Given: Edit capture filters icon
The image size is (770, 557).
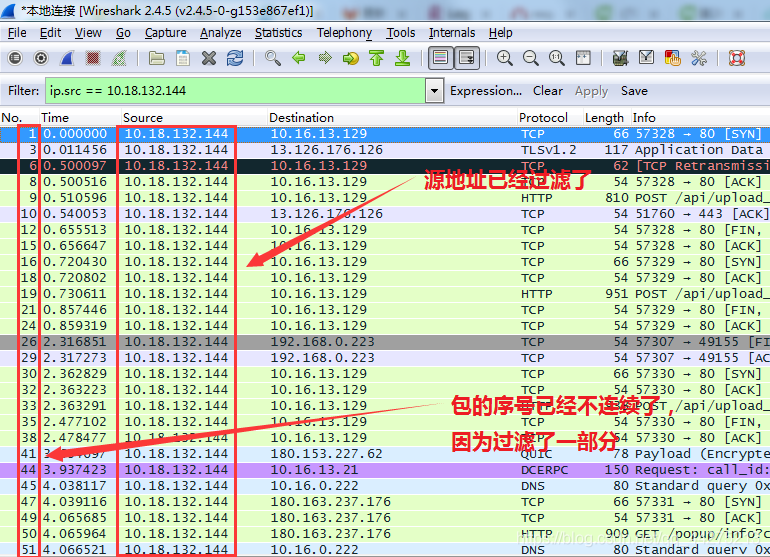Looking at the screenshot, I should coord(620,58).
